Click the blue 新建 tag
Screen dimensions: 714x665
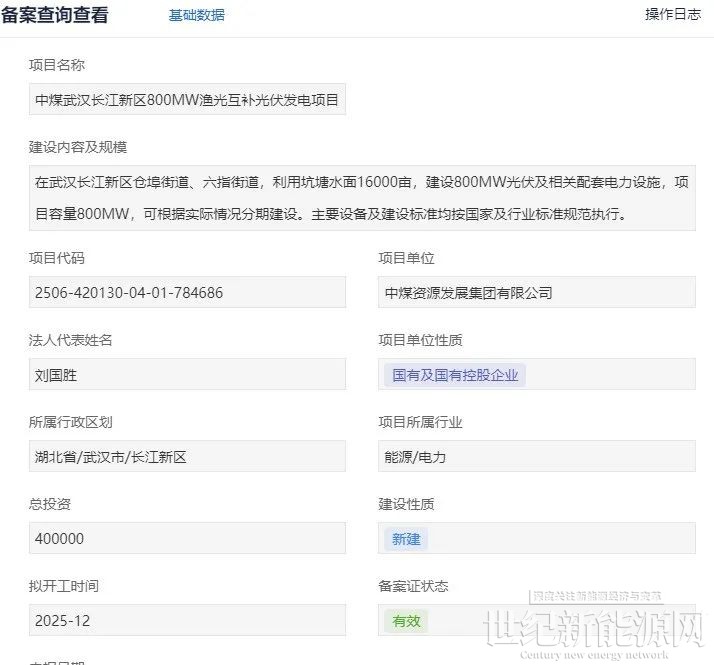(x=406, y=539)
